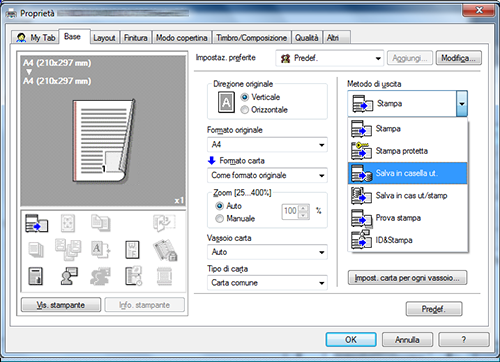Close the Proprietà dialog window
This screenshot has width=500, height=362.
click(x=479, y=10)
